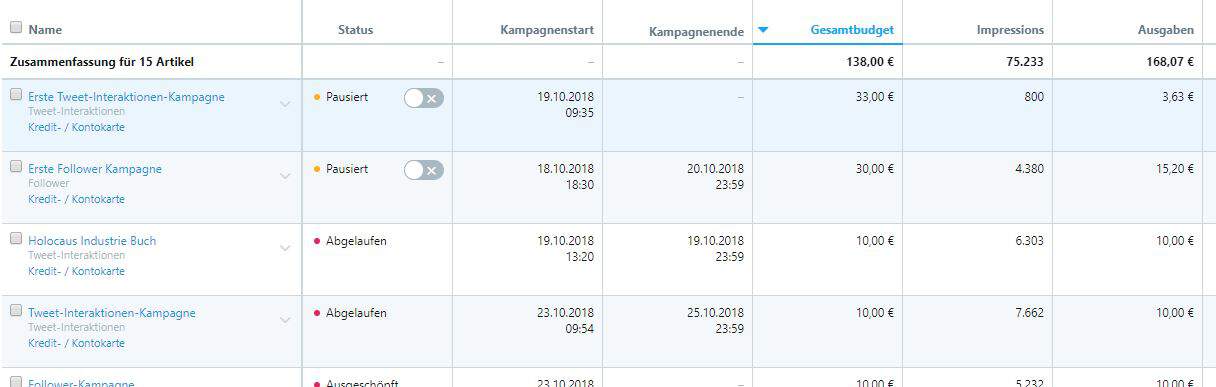The width and height of the screenshot is (1216, 387).
Task: Select the checkbox for Tweet-Interaktionen-Kampagne row
Action: [15, 311]
